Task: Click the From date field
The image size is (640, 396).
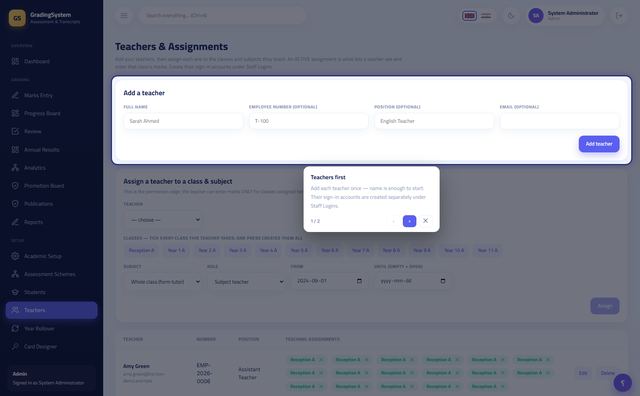Action: tap(329, 281)
